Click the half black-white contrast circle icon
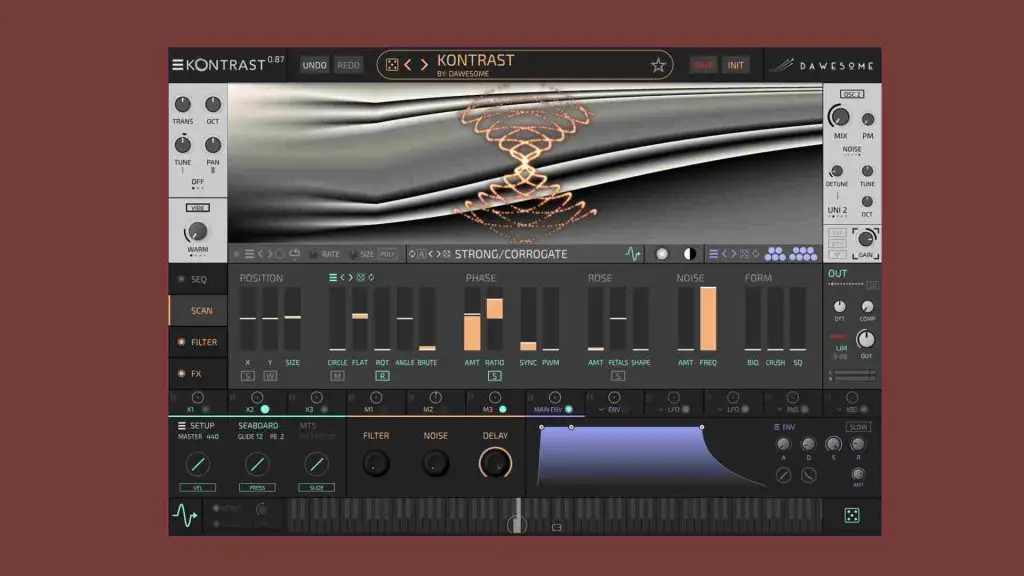This screenshot has height=576, width=1024. (x=689, y=254)
